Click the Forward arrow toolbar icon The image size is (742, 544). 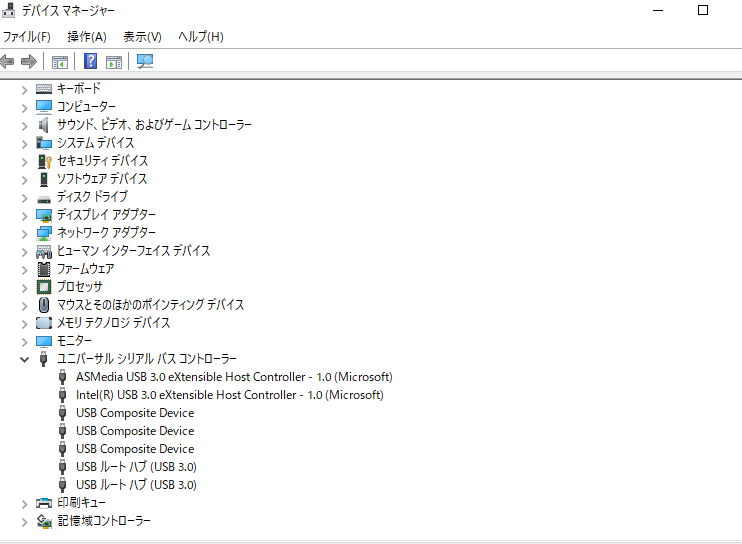29,61
